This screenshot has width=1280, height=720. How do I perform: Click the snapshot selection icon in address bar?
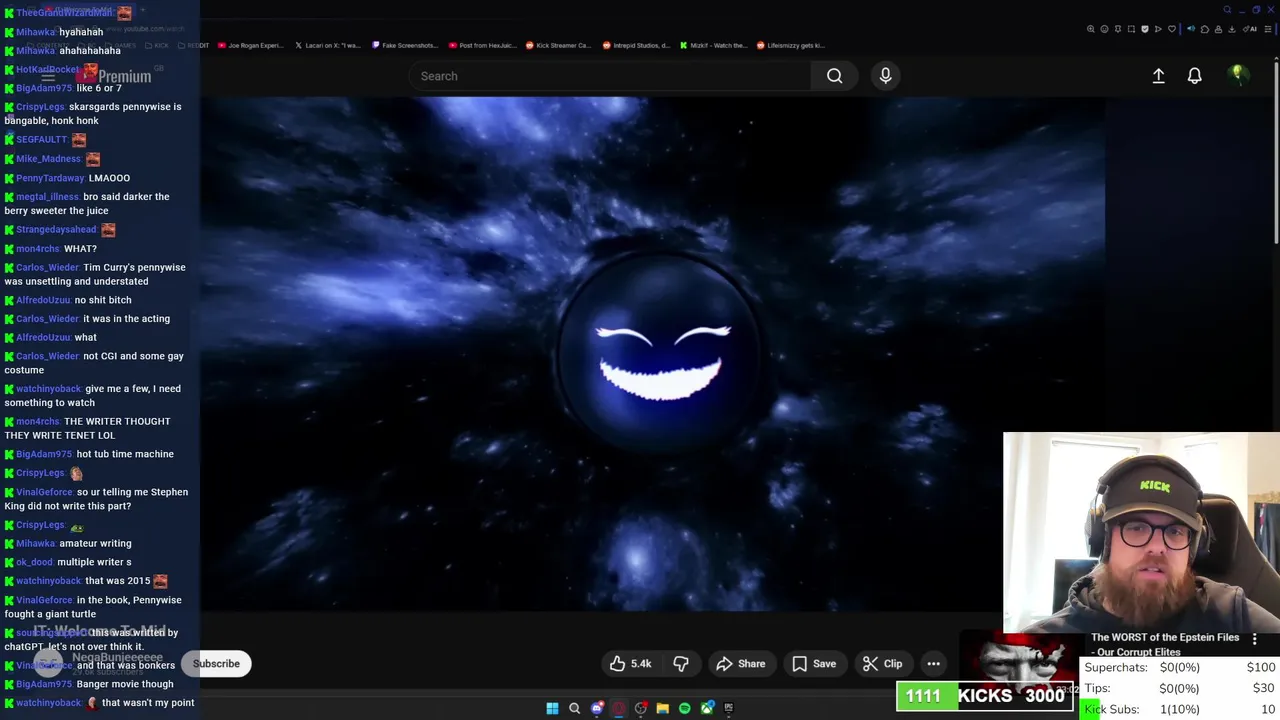pos(1131,29)
